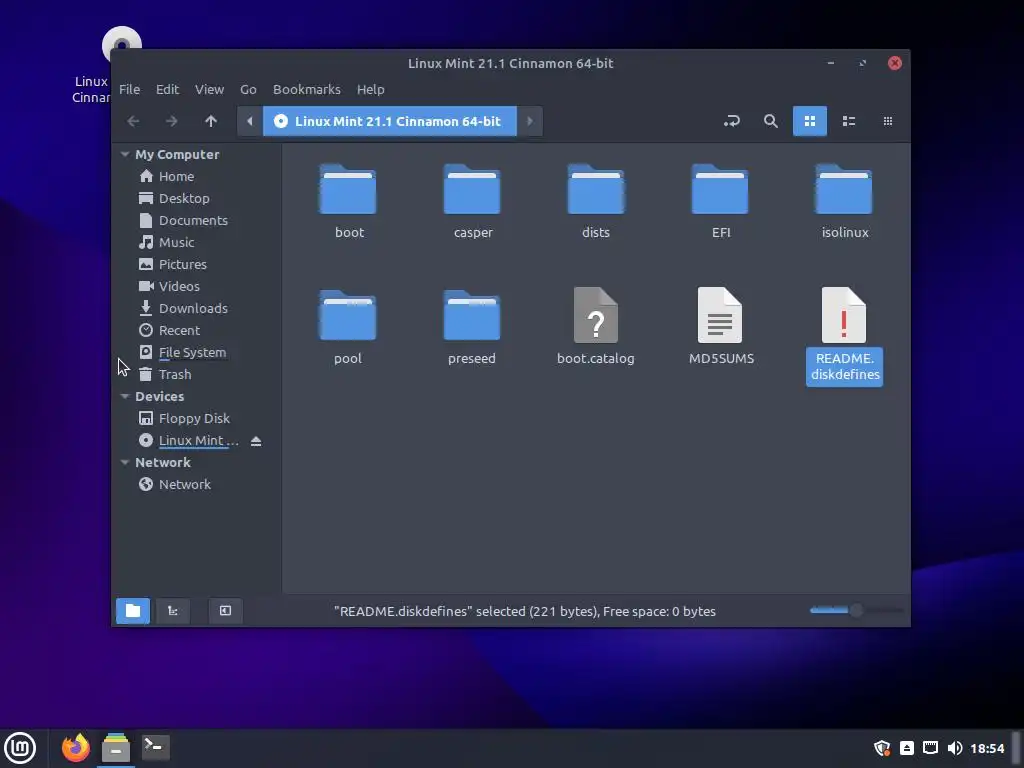Select the dists folder
The image size is (1024, 768).
tap(596, 201)
